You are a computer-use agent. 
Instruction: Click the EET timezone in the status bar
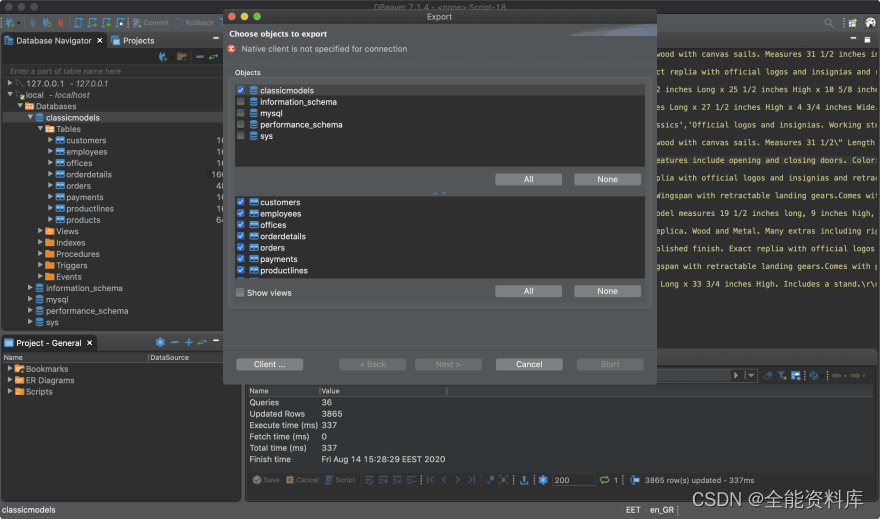pyautogui.click(x=633, y=510)
